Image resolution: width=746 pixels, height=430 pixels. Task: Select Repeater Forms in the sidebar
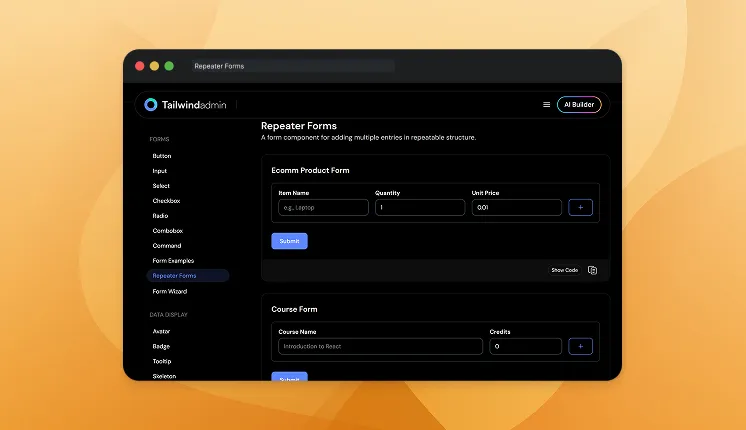pos(188,275)
